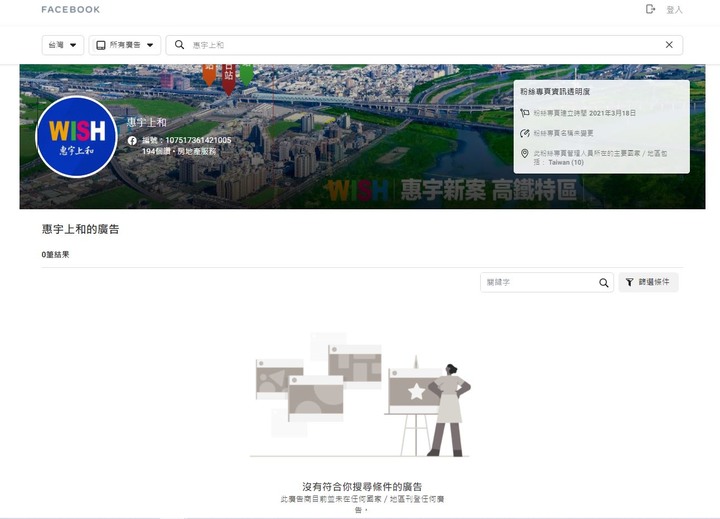Click the 粉絲專頁名稱未變更 text

click(x=563, y=133)
